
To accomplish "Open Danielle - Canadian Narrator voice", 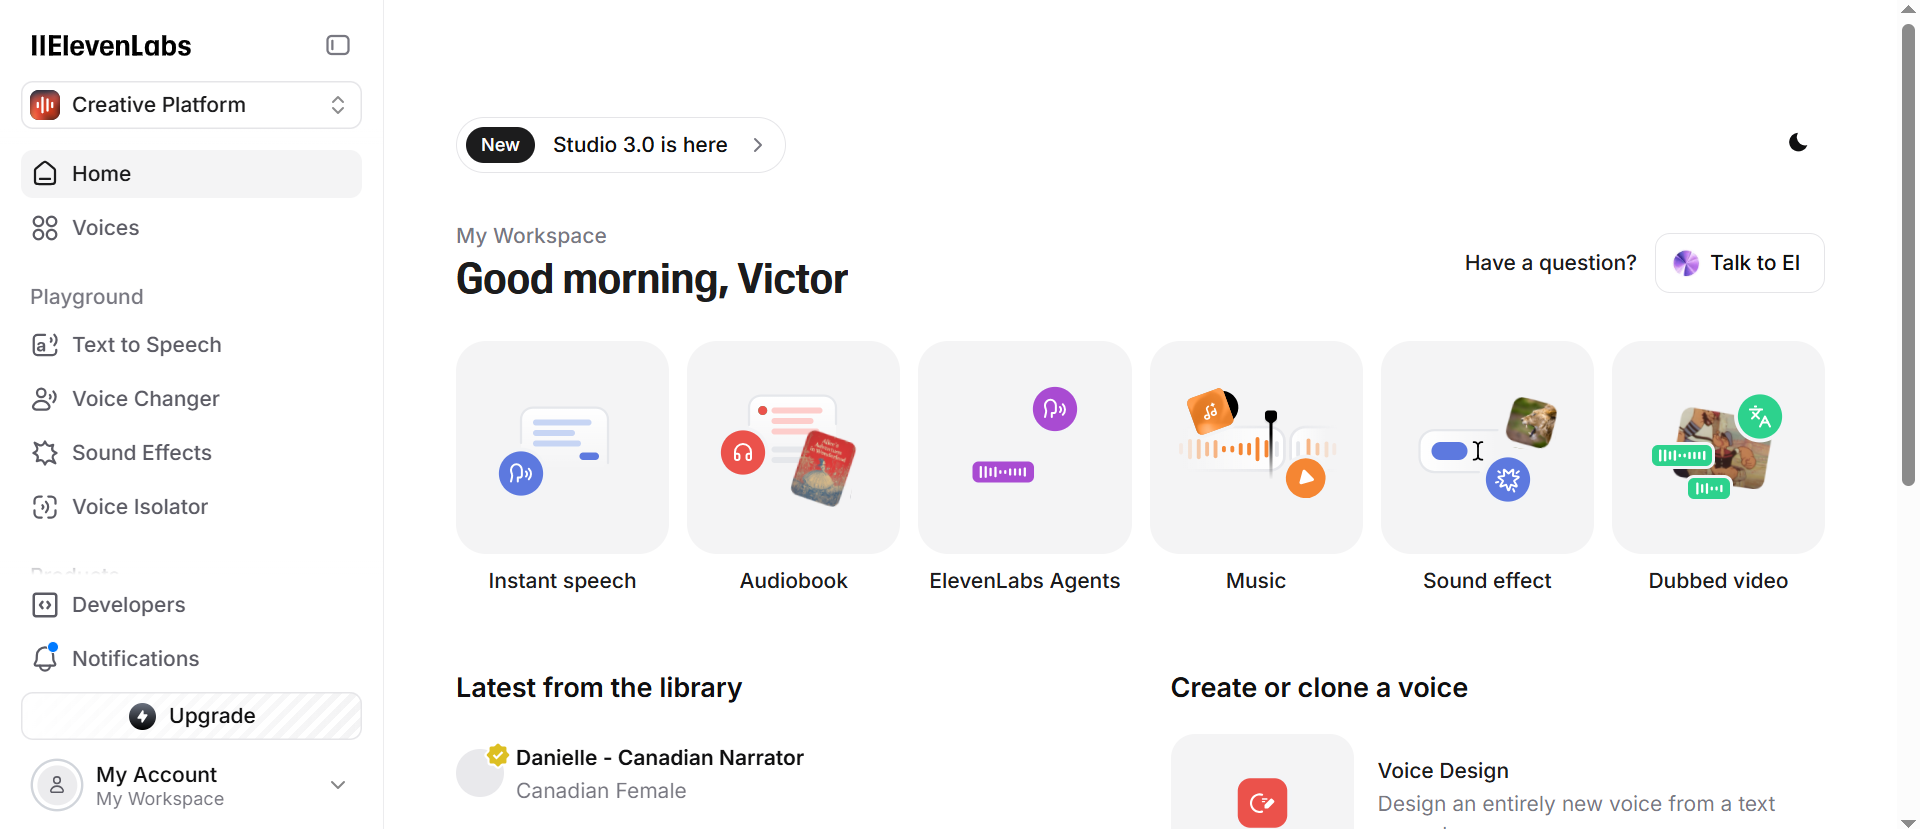I will pyautogui.click(x=659, y=758).
